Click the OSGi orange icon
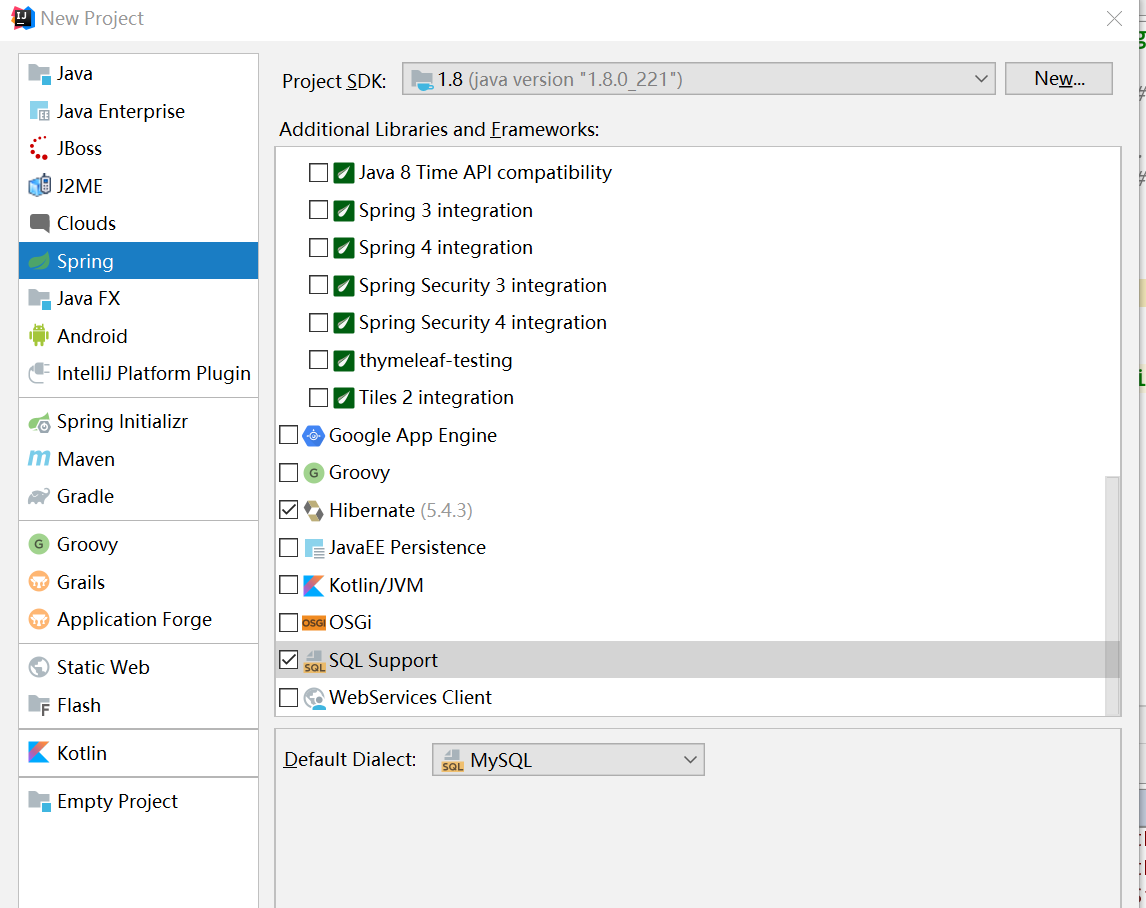The image size is (1146, 908). pyautogui.click(x=314, y=623)
